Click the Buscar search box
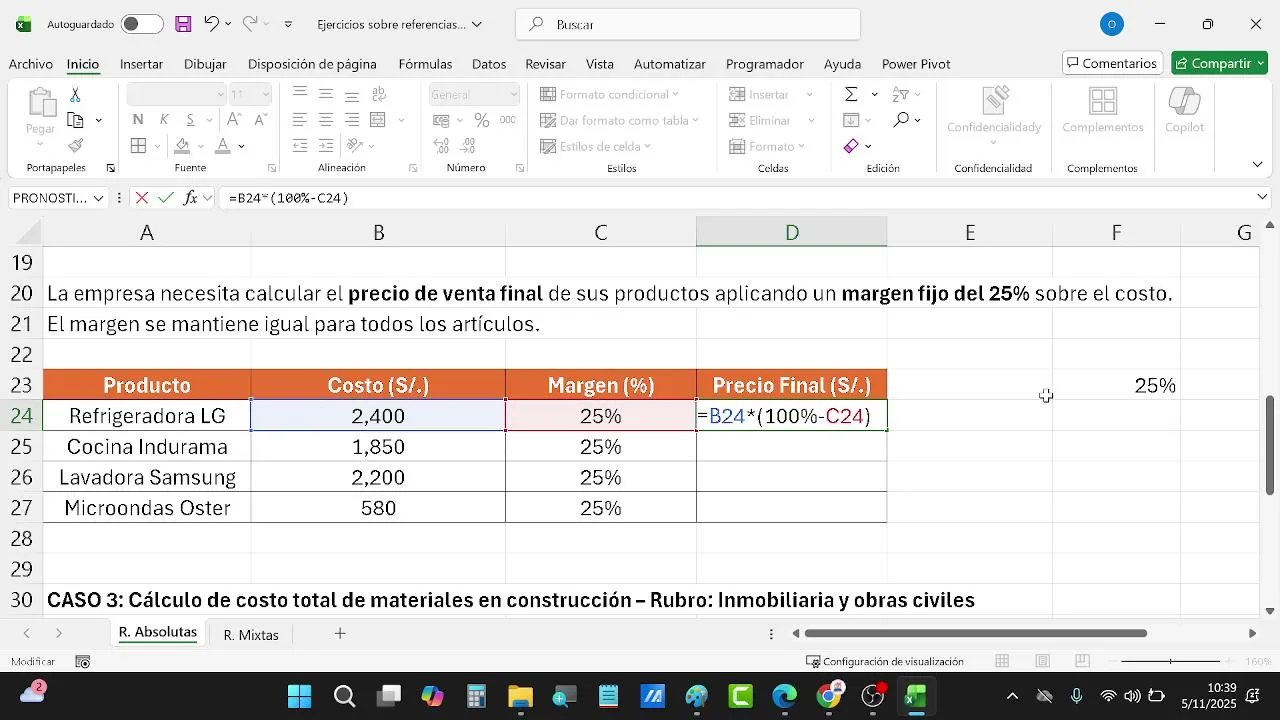 pyautogui.click(x=688, y=24)
